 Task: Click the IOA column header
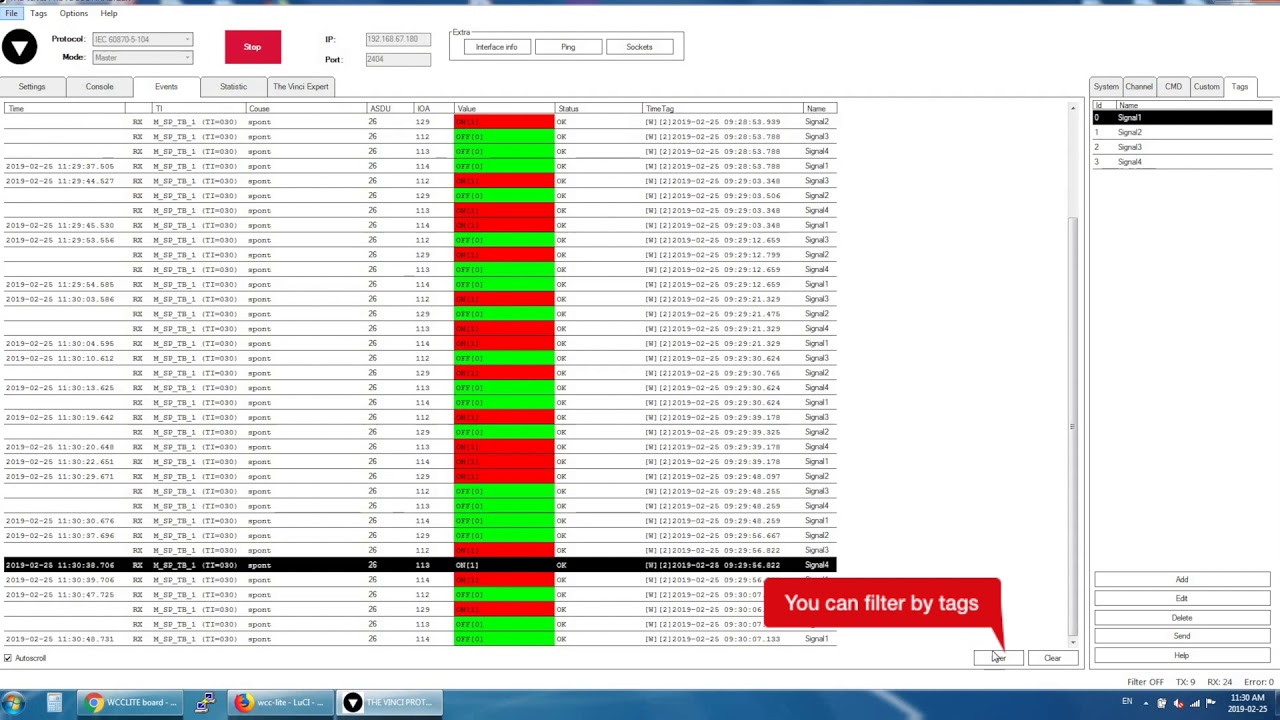(x=434, y=108)
